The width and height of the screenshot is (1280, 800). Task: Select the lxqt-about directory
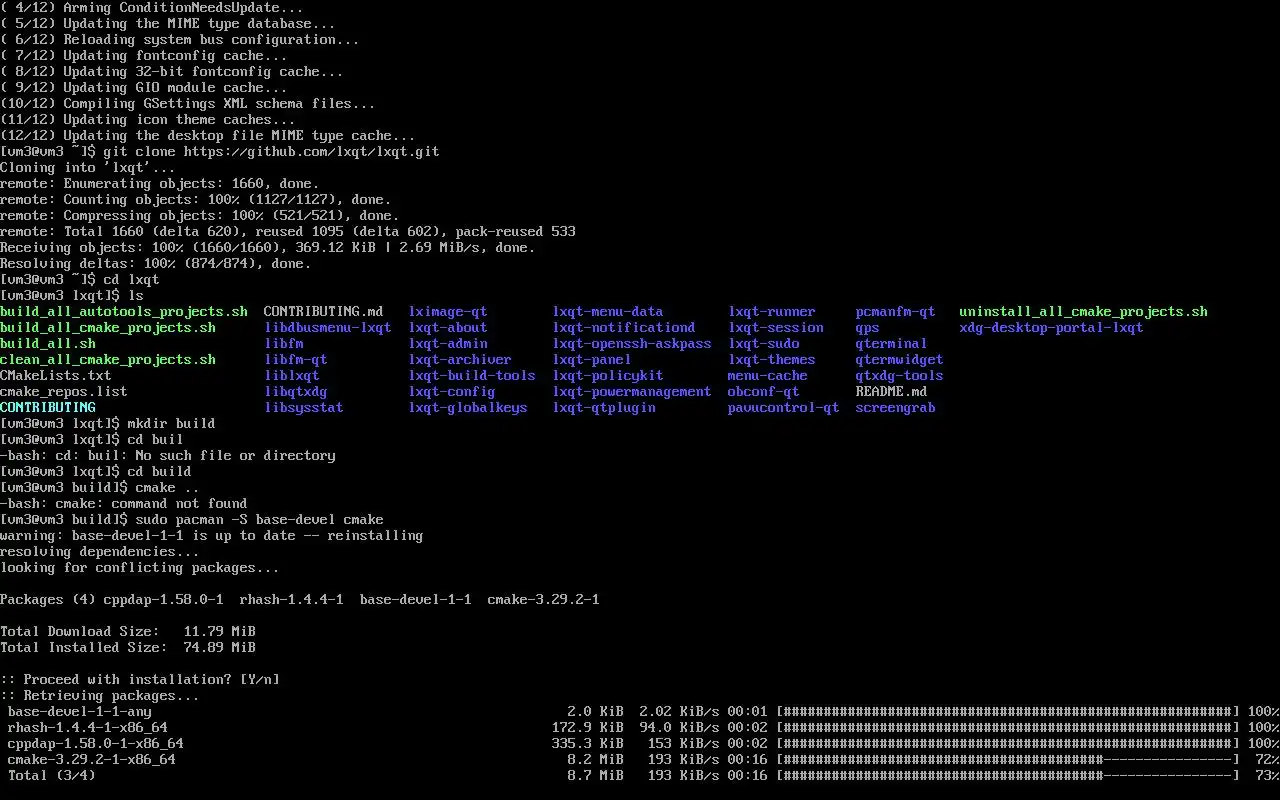pyautogui.click(x=448, y=328)
